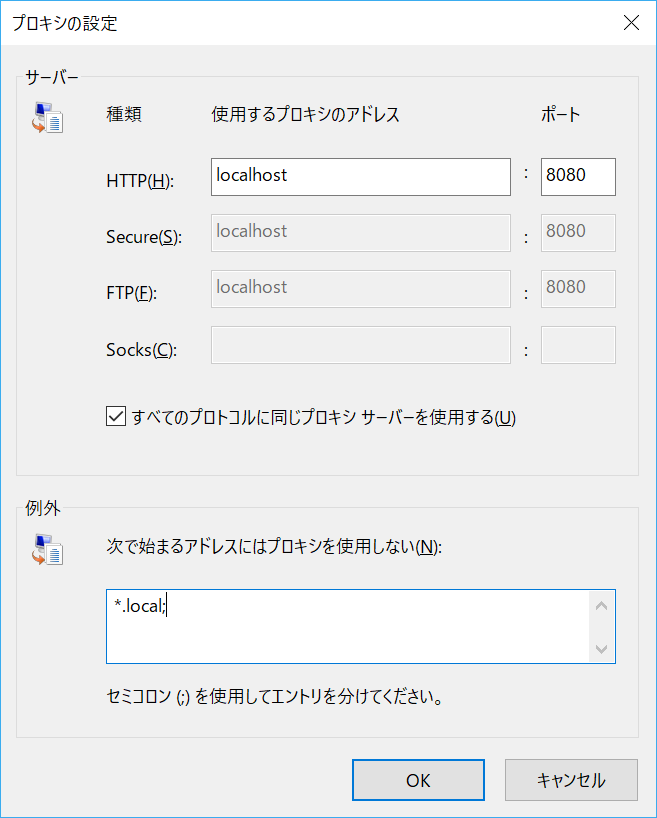The height and width of the screenshot is (818, 657).
Task: Click the up arrow on the exceptions scrollbar
Action: [601, 603]
